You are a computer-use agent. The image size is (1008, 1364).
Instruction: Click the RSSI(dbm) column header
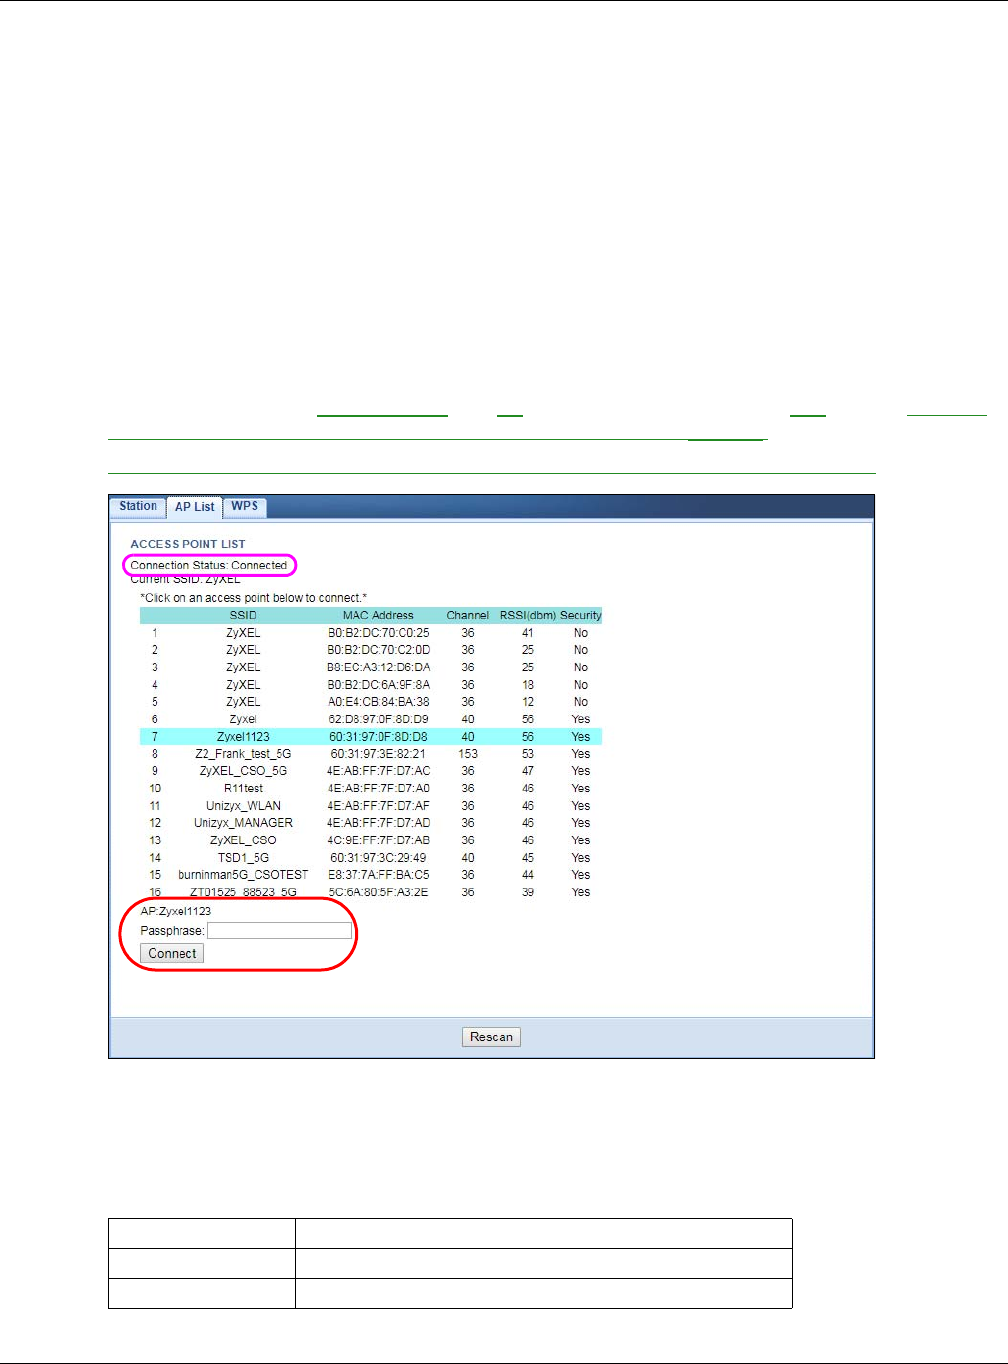pyautogui.click(x=528, y=615)
